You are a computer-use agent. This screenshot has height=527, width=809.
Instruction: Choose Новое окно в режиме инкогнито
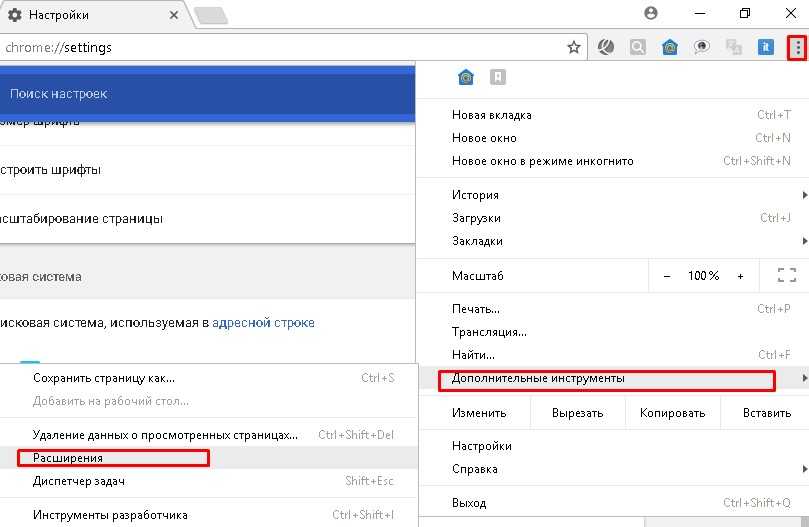pyautogui.click(x=542, y=161)
